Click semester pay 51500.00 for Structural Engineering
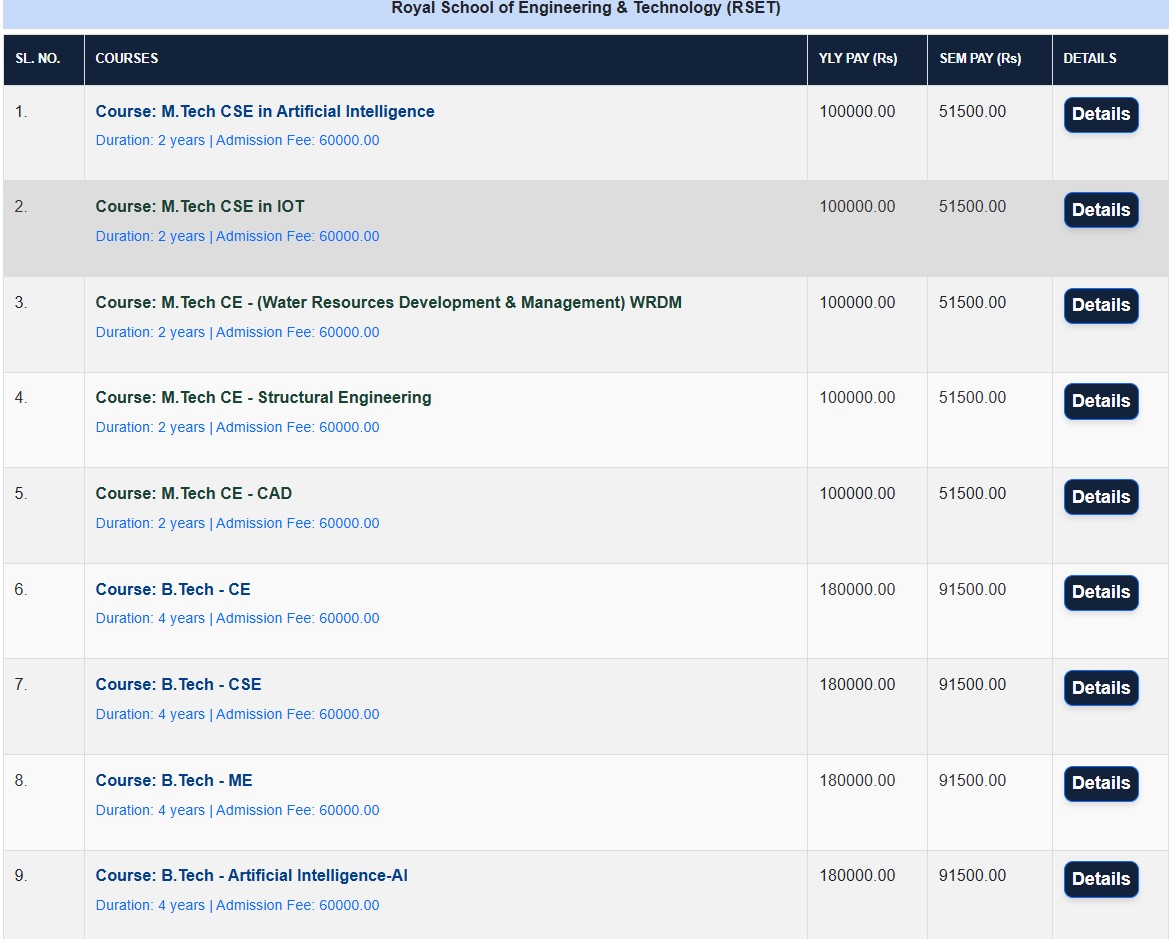1171x939 pixels. click(972, 397)
